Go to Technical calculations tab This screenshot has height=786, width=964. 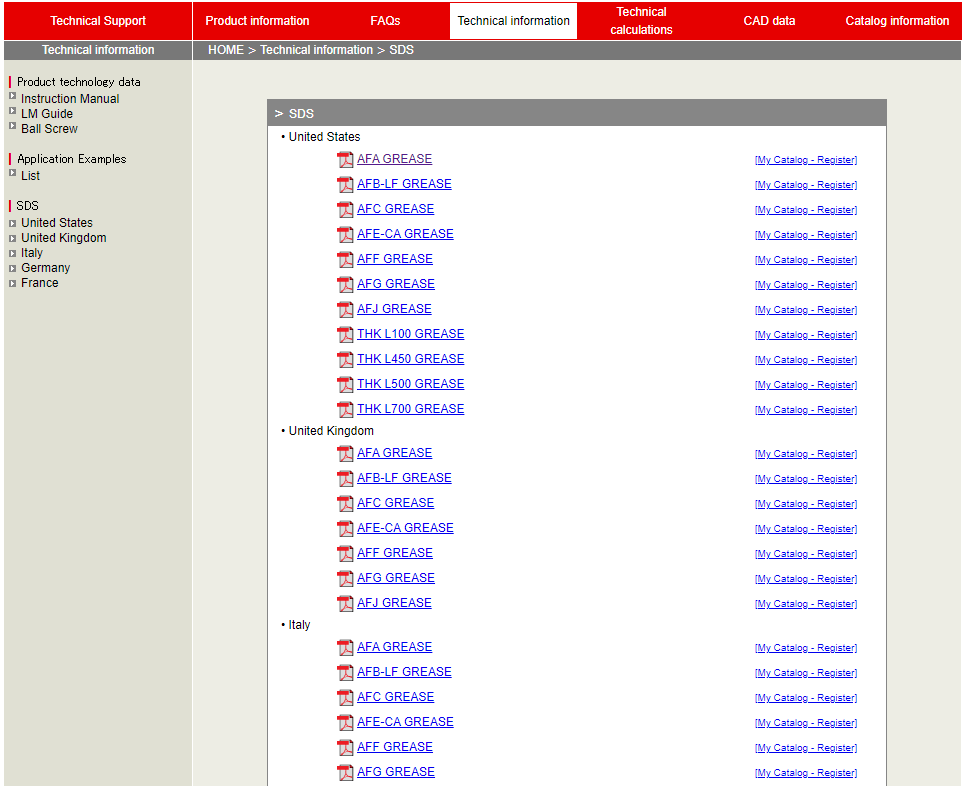pyautogui.click(x=641, y=21)
